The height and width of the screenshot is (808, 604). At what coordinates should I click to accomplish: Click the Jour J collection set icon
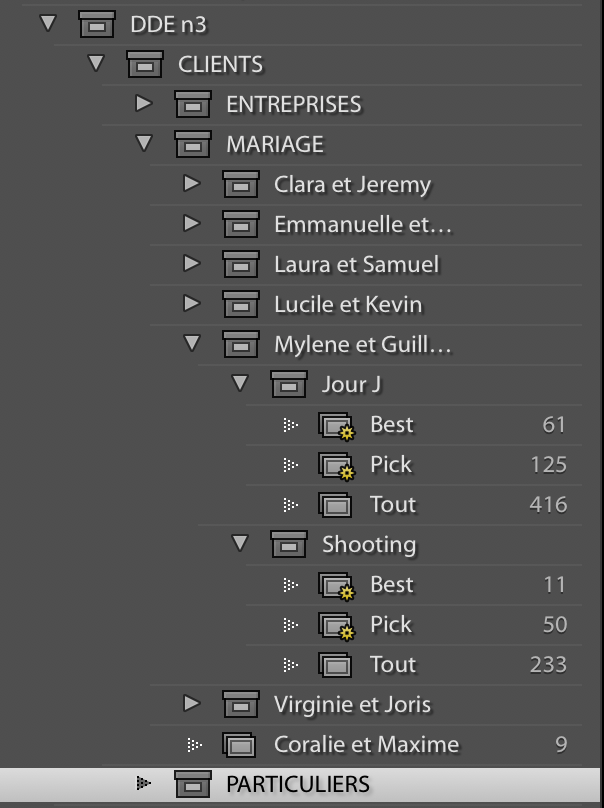point(289,384)
